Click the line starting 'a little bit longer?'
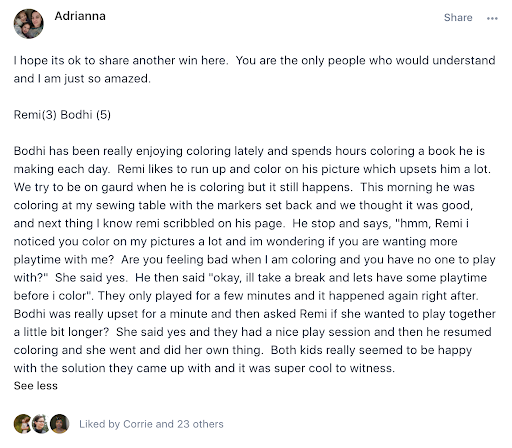Viewport: 512px width, 448px height. pos(252,332)
